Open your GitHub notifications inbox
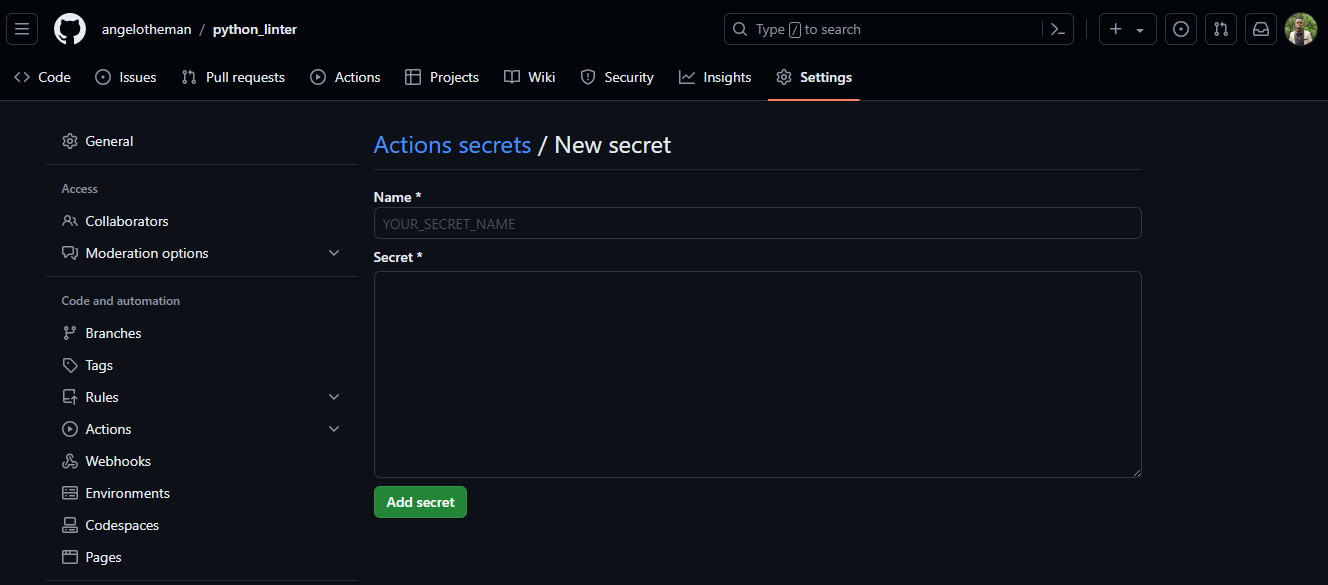1328x585 pixels. coord(1260,29)
